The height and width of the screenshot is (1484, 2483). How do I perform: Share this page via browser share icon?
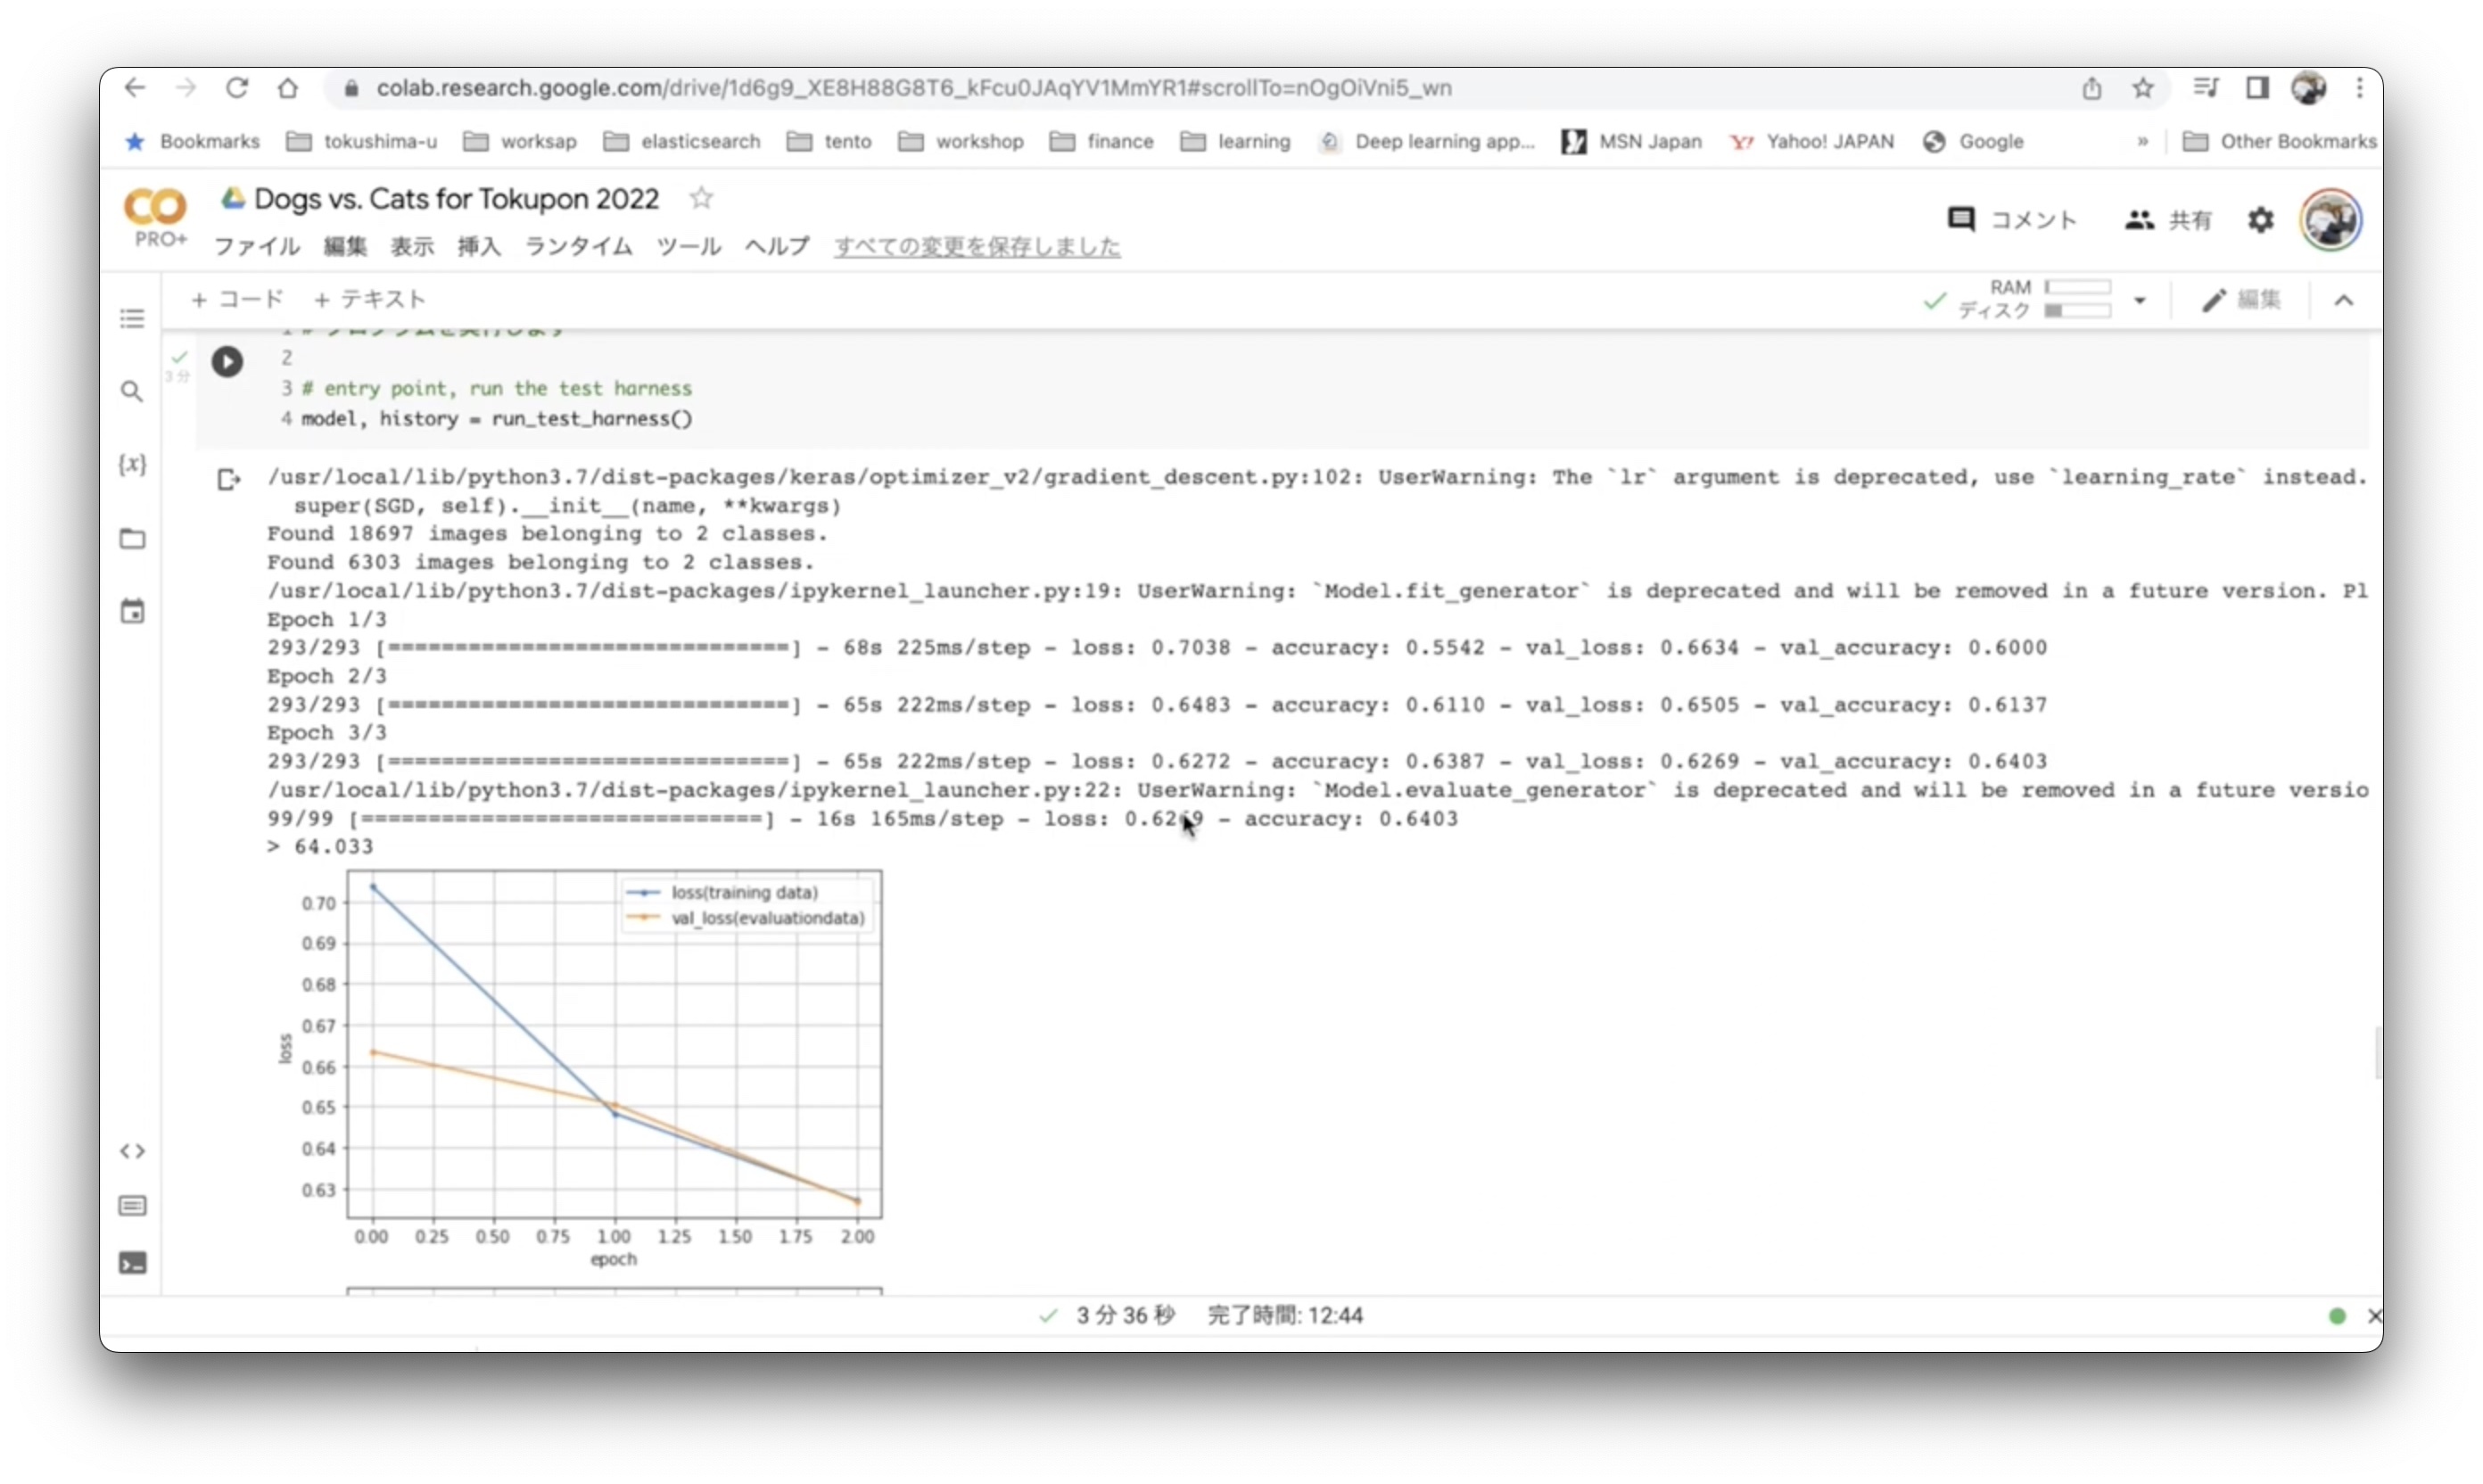tap(2092, 88)
